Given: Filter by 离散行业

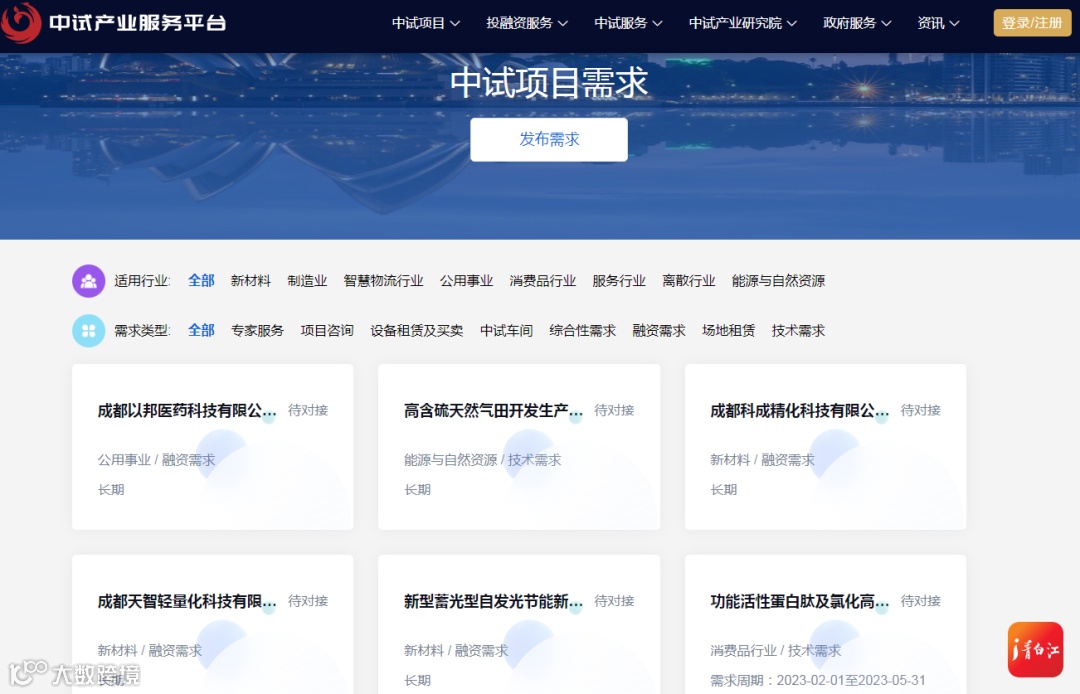Looking at the screenshot, I should pyautogui.click(x=689, y=281).
